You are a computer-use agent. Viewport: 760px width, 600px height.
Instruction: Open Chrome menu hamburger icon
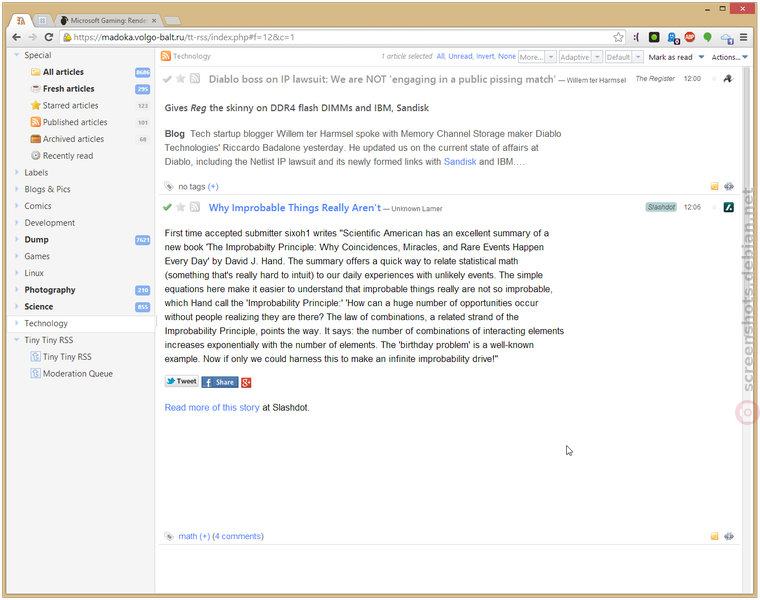[x=743, y=37]
